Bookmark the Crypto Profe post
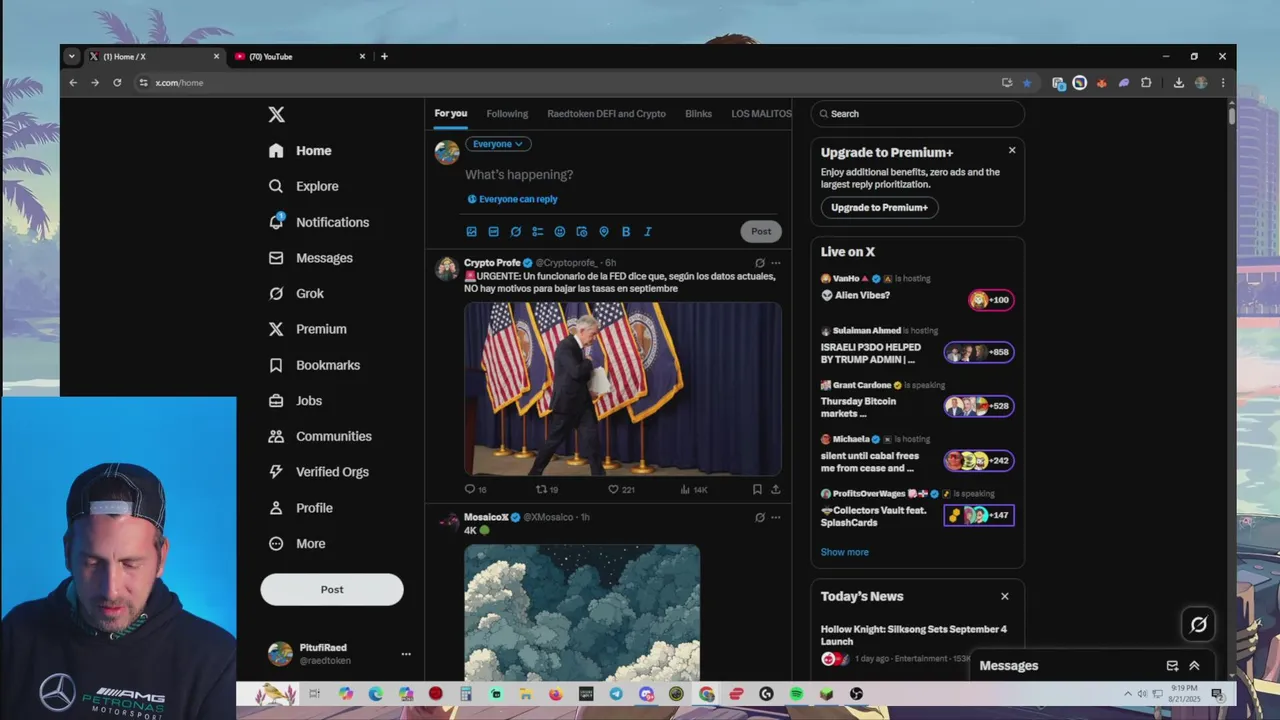 [x=757, y=489]
